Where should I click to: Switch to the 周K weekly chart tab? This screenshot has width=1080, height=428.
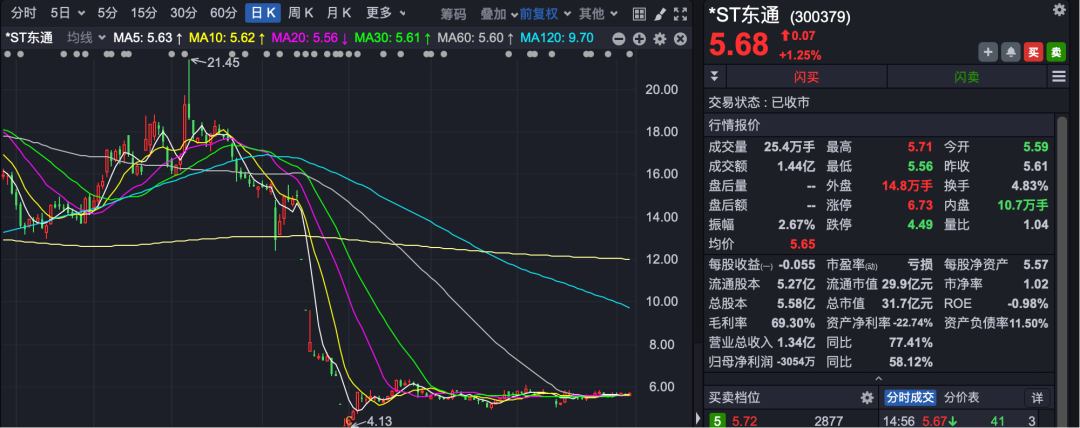coord(300,14)
